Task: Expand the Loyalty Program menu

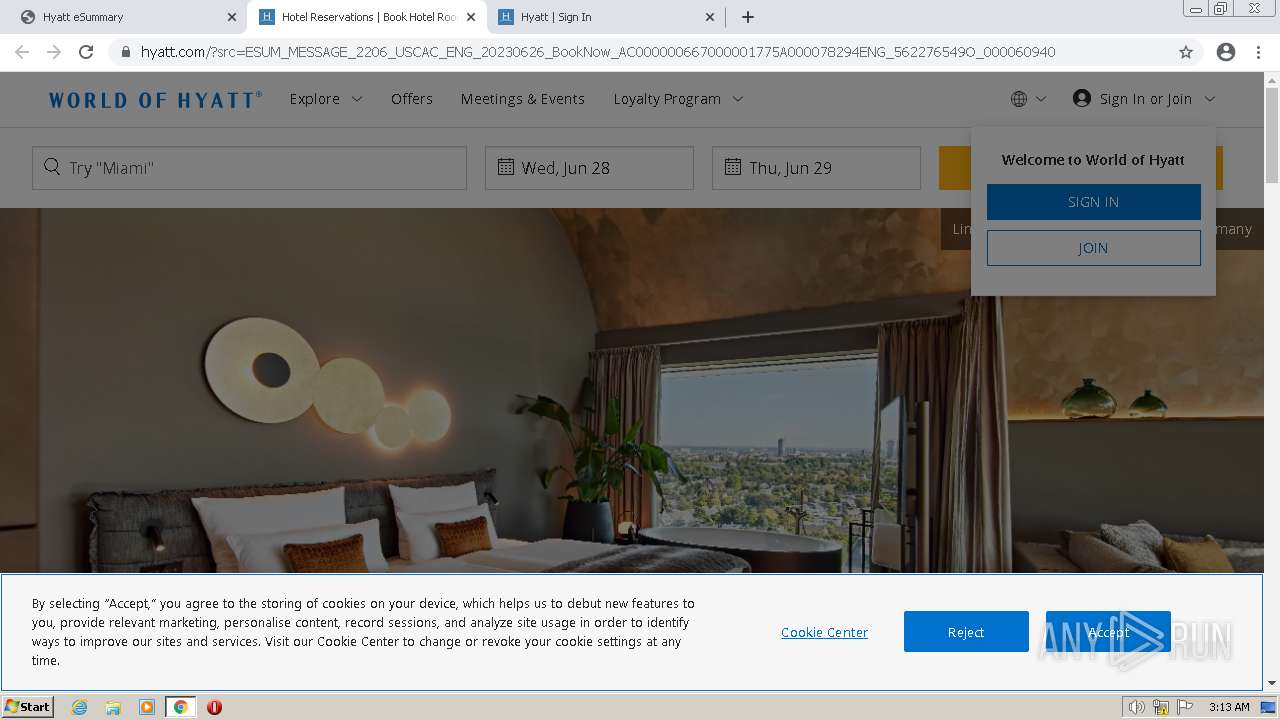Action: point(678,99)
